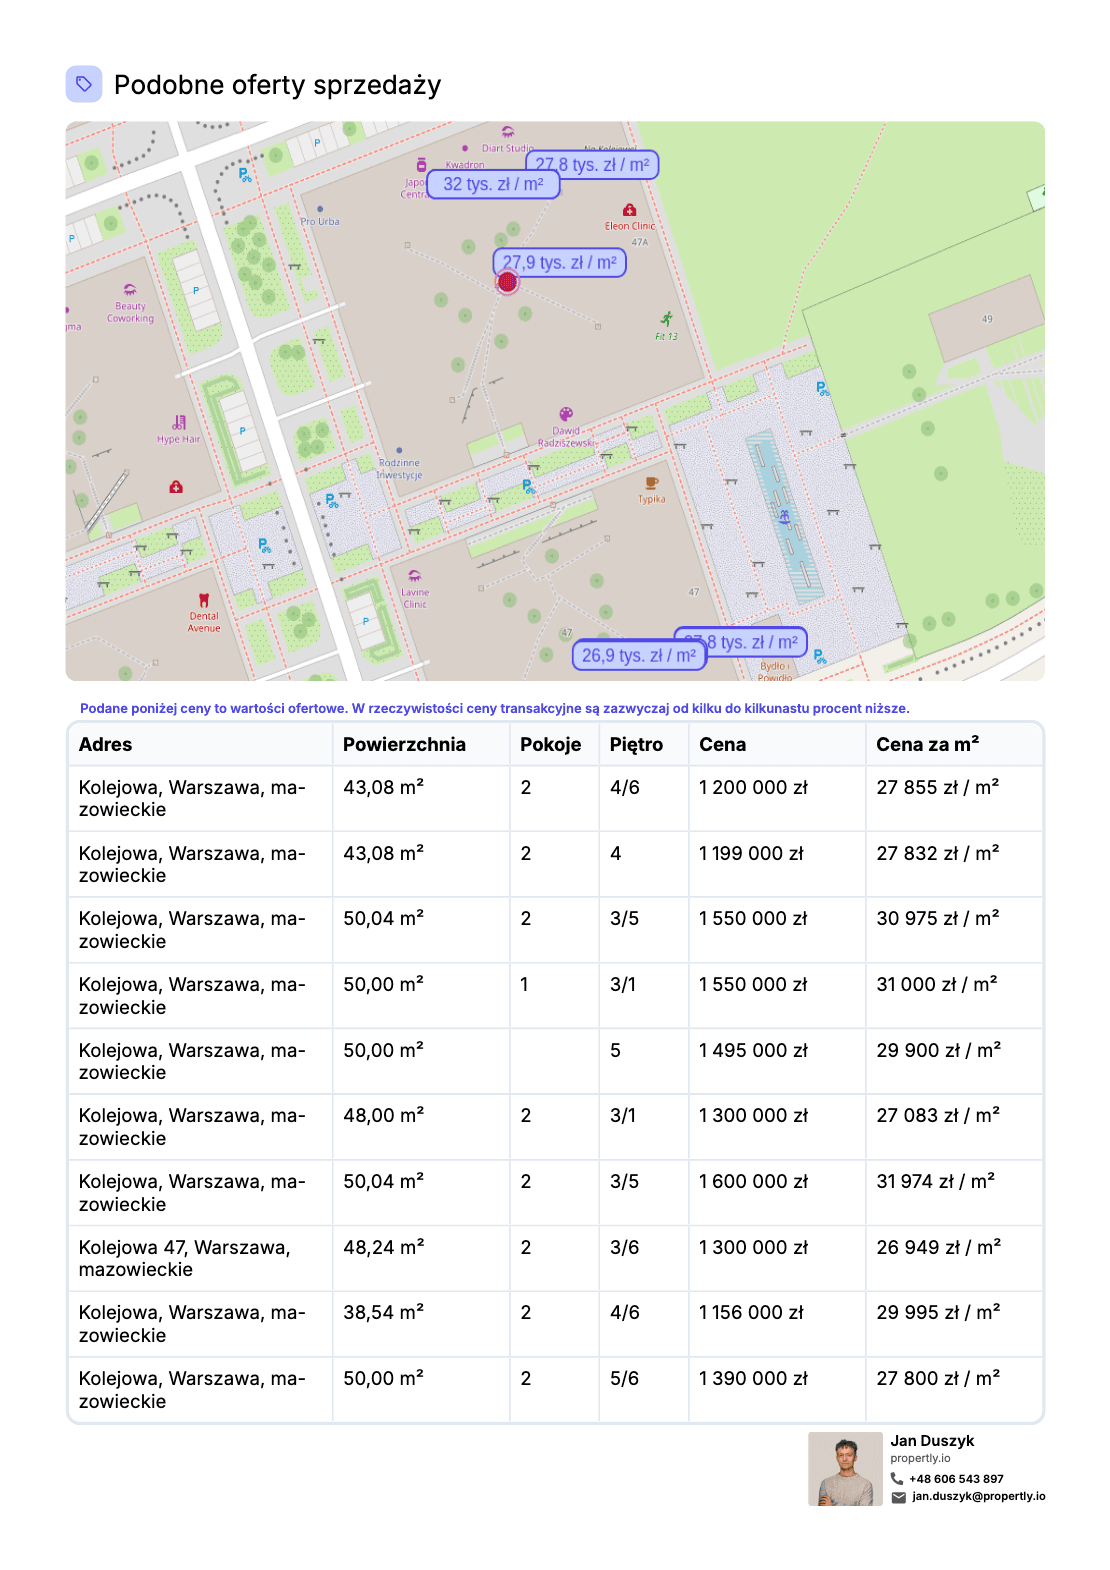Click the Dental Avenue tooth icon
This screenshot has width=1110, height=1570.
point(204,600)
